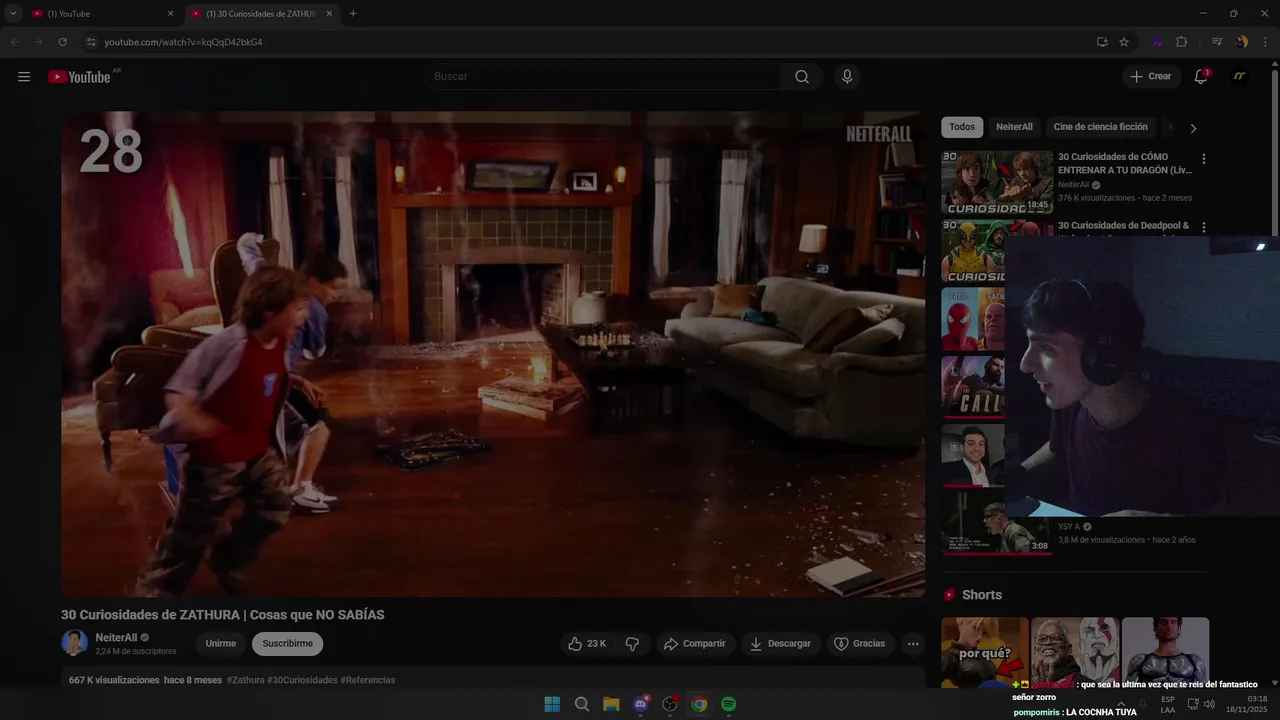Open Chrome three-dot menu
This screenshot has height=720, width=1280.
[x=1266, y=42]
